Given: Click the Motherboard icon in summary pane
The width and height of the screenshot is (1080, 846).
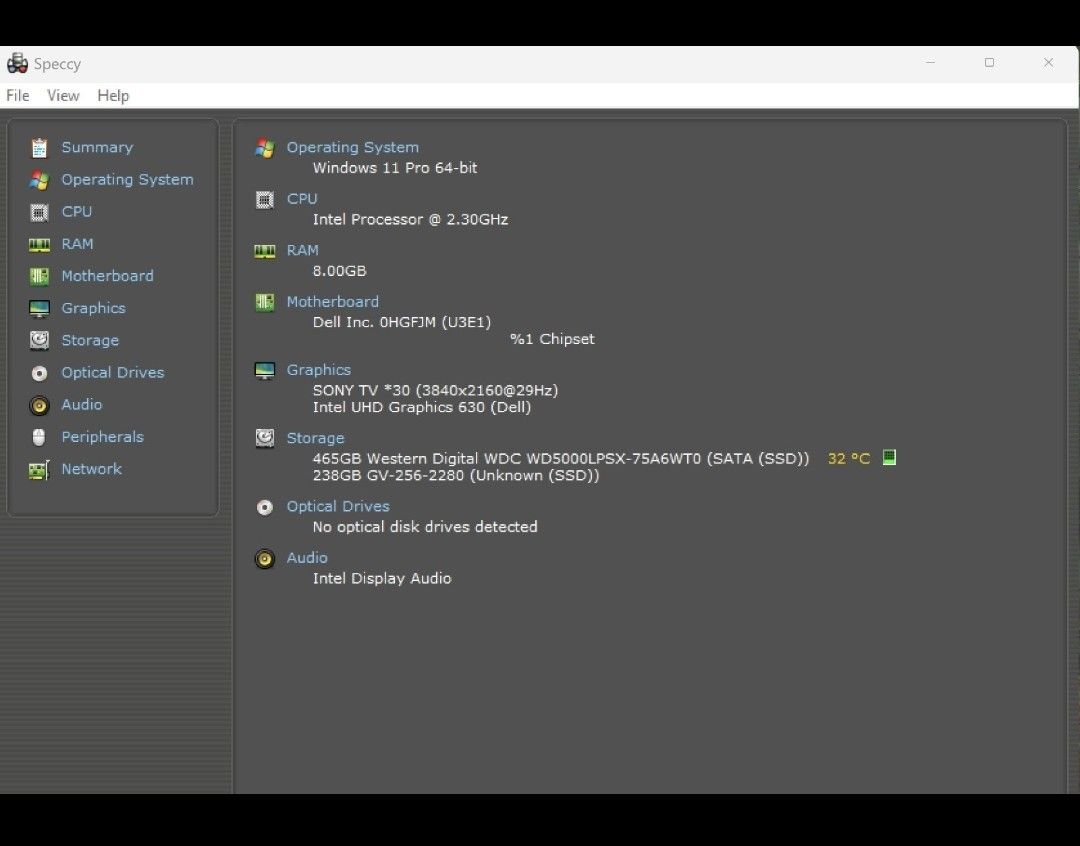Looking at the screenshot, I should click(264, 302).
